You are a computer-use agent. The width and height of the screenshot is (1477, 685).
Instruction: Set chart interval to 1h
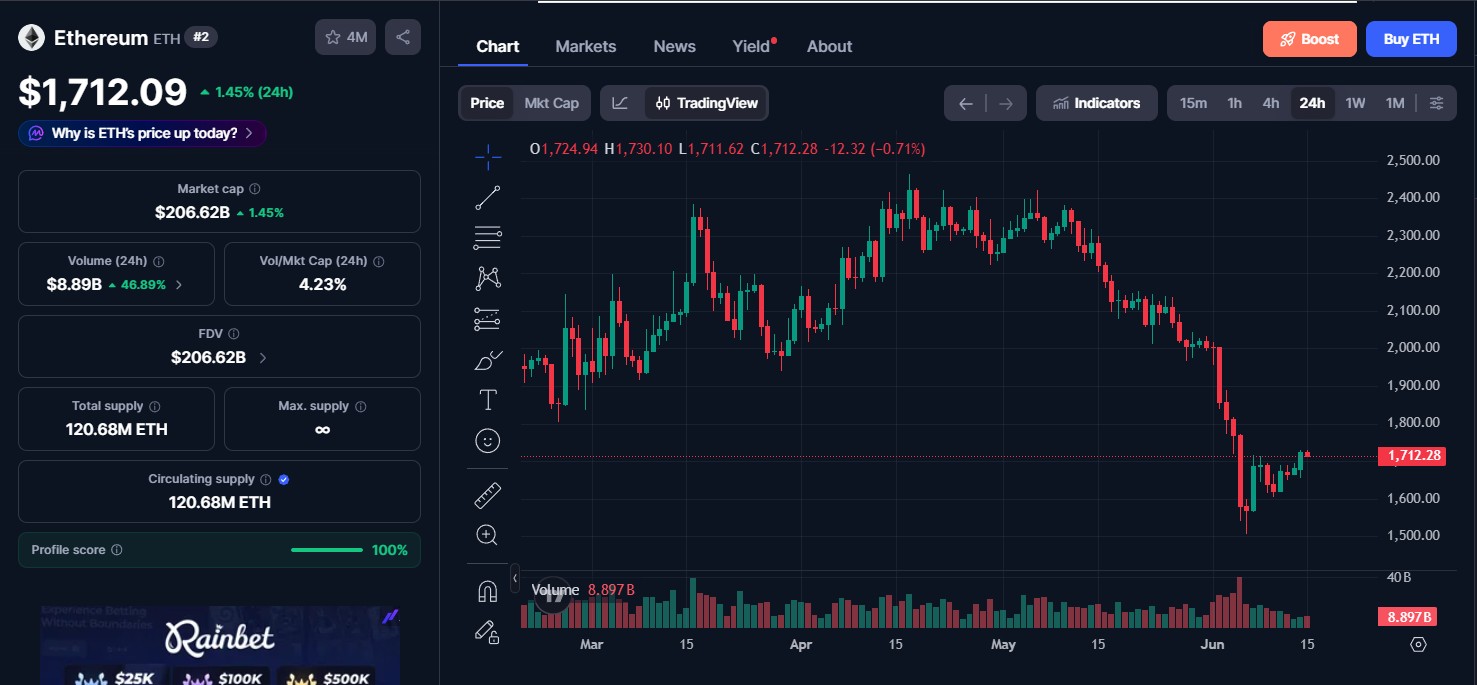[1235, 103]
